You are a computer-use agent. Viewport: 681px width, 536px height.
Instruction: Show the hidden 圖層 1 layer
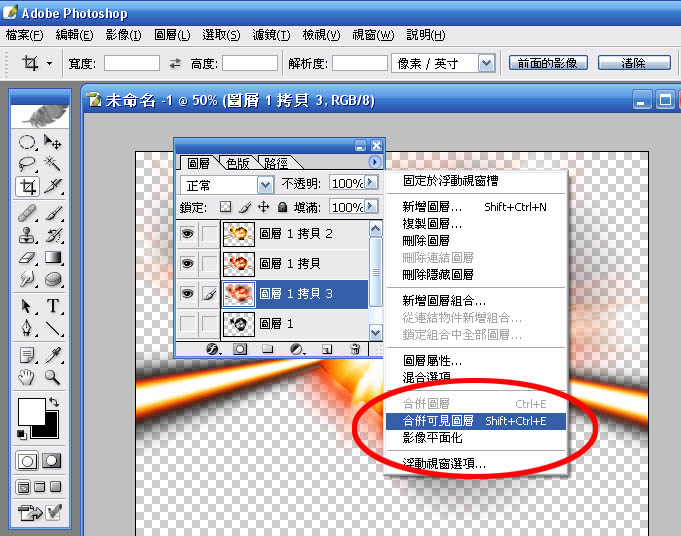click(x=187, y=323)
